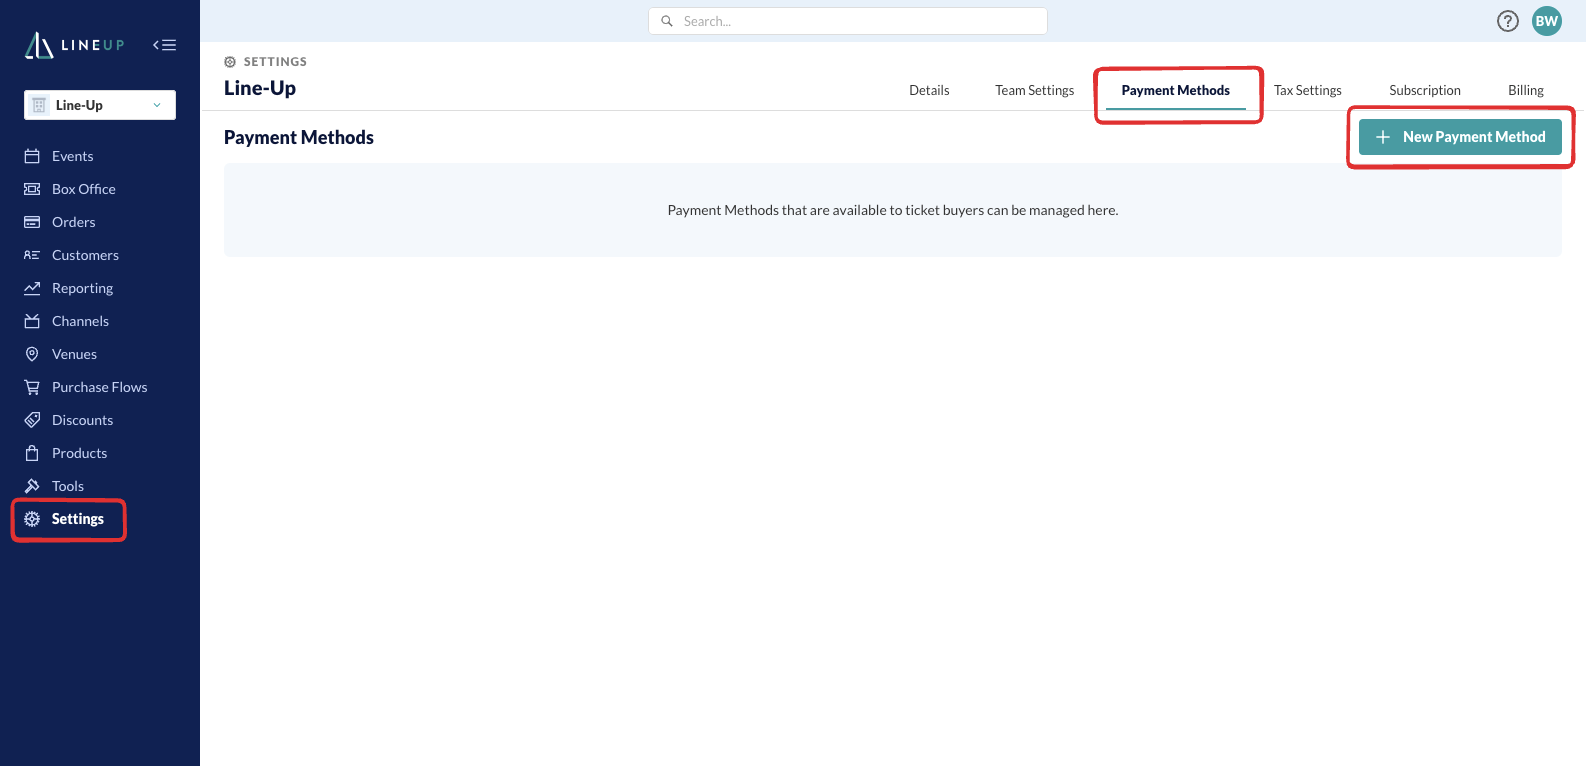Switch to the Details tab
Viewport: 1586px width, 766px height.
tap(929, 90)
